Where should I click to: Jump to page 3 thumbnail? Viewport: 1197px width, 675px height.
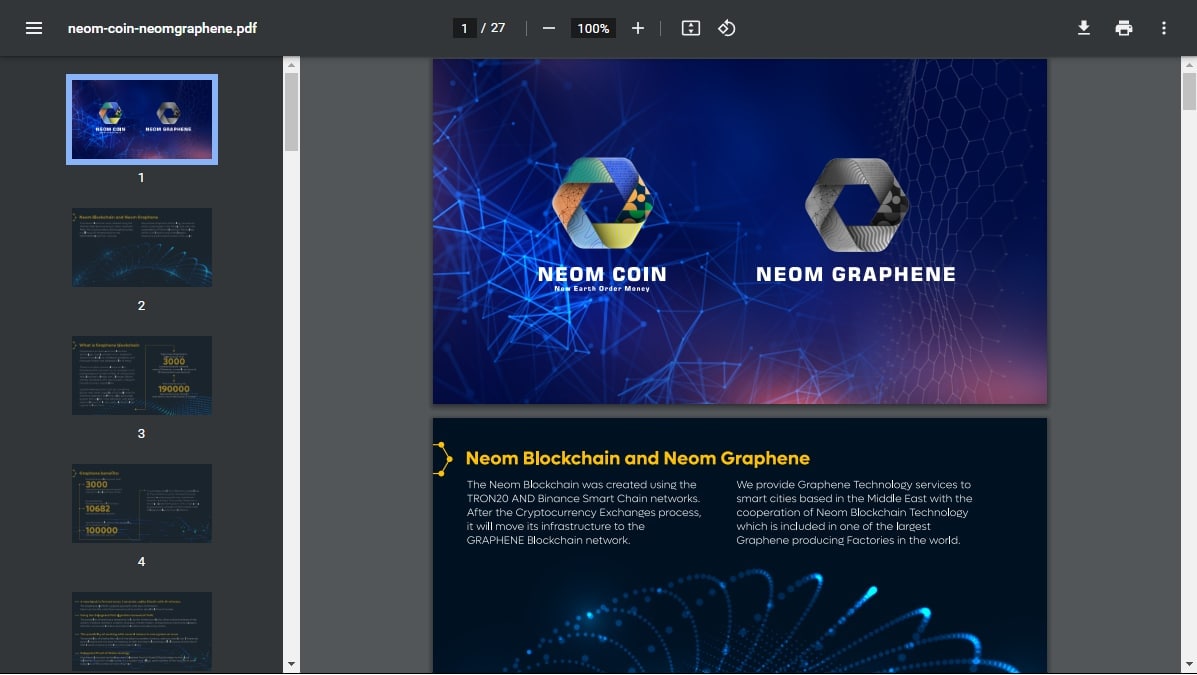point(142,376)
